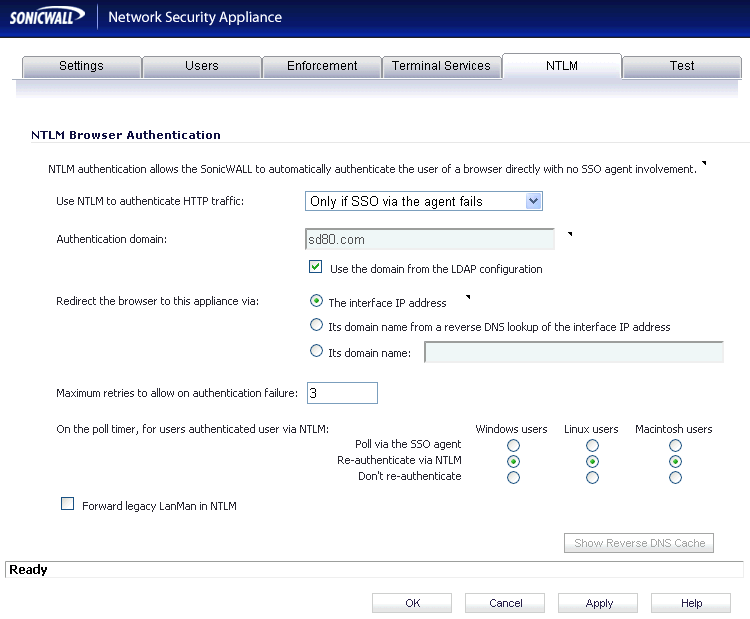Select the Its domain name radio button

tap(317, 351)
